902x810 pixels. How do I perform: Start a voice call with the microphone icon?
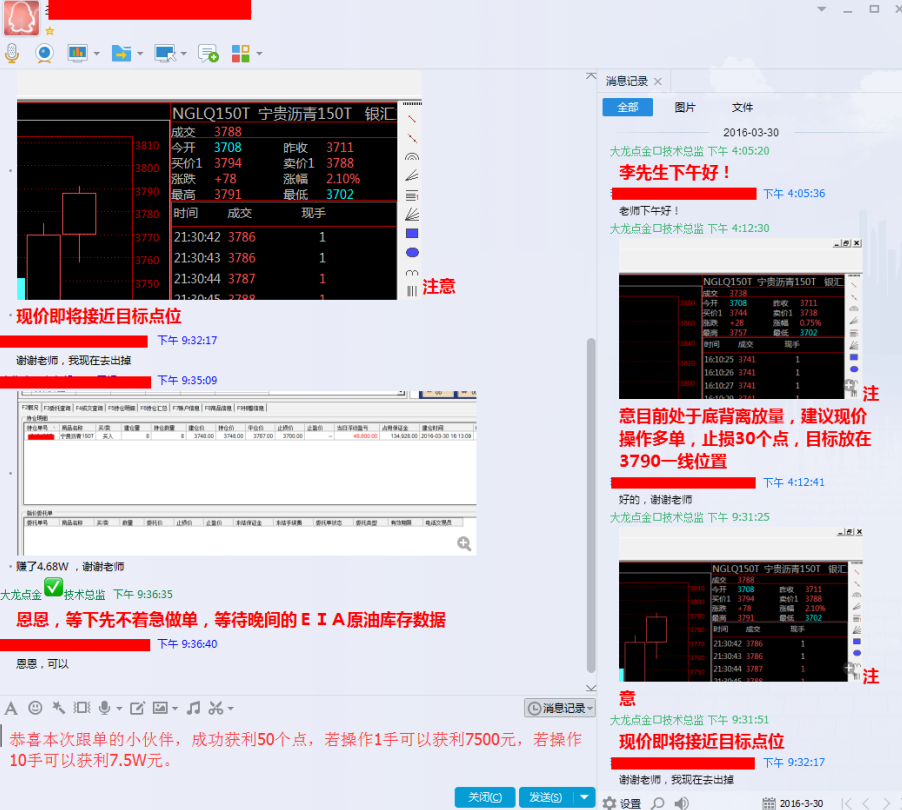pyautogui.click(x=12, y=53)
